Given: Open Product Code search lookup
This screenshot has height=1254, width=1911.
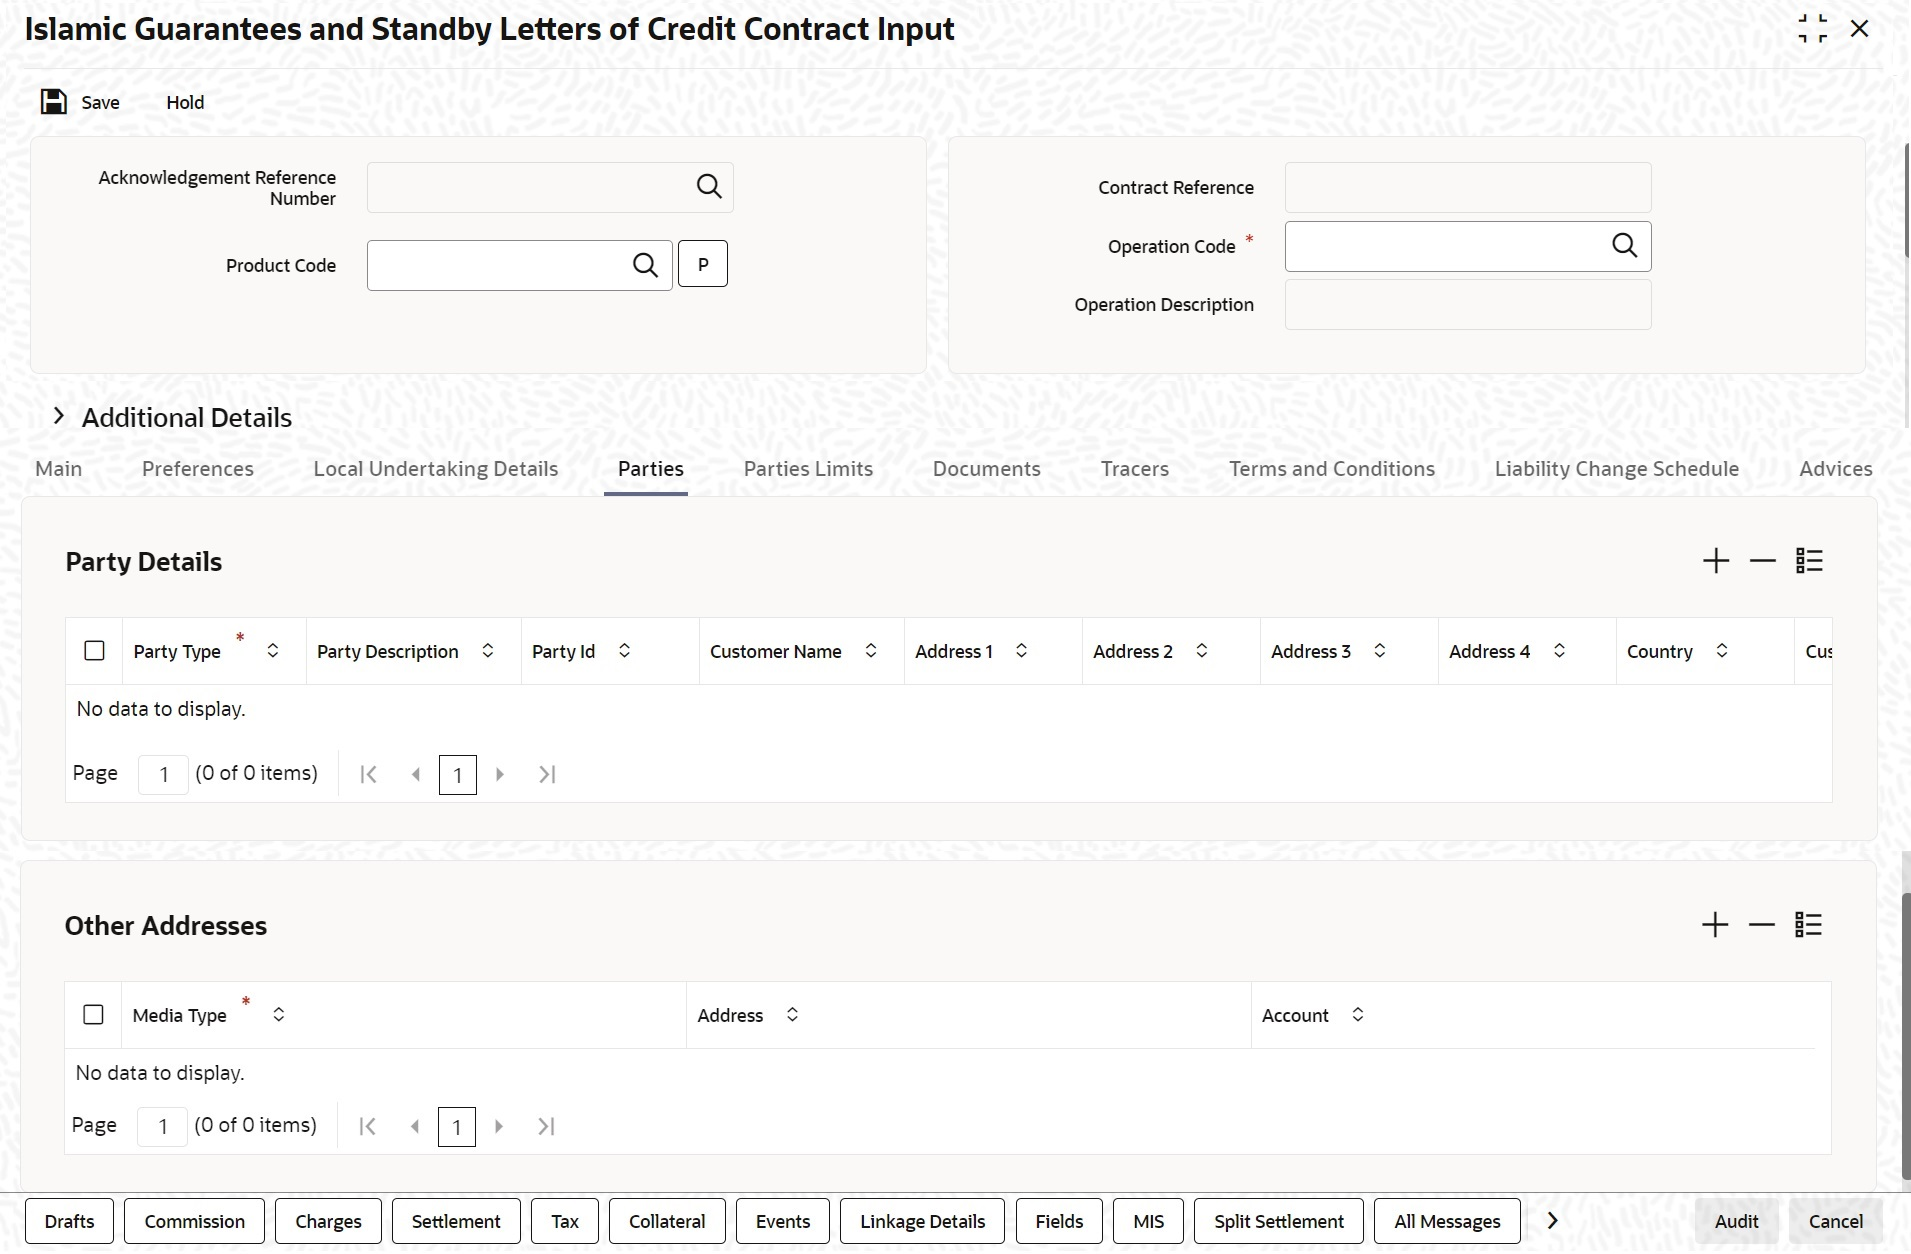Looking at the screenshot, I should (x=645, y=265).
